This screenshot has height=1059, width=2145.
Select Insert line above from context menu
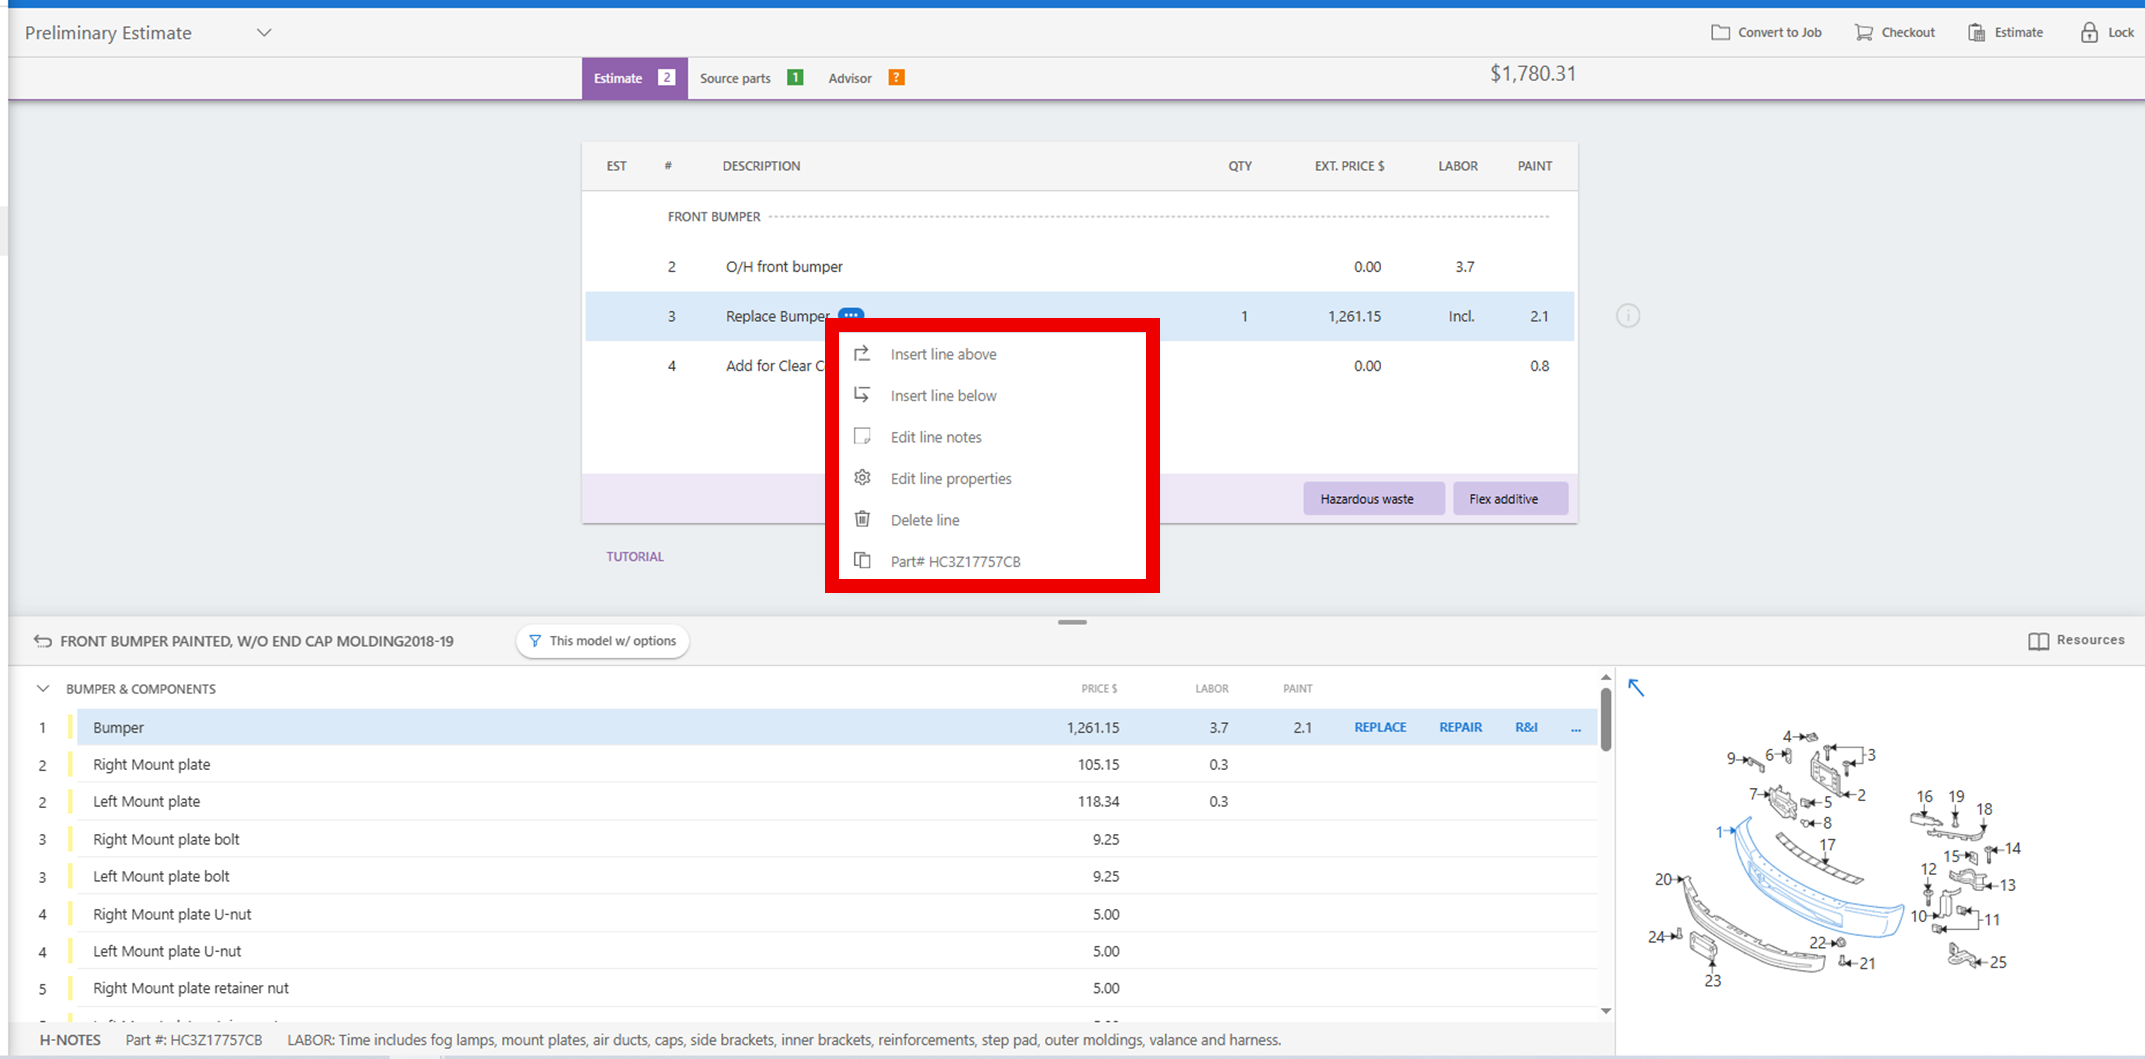(x=943, y=354)
